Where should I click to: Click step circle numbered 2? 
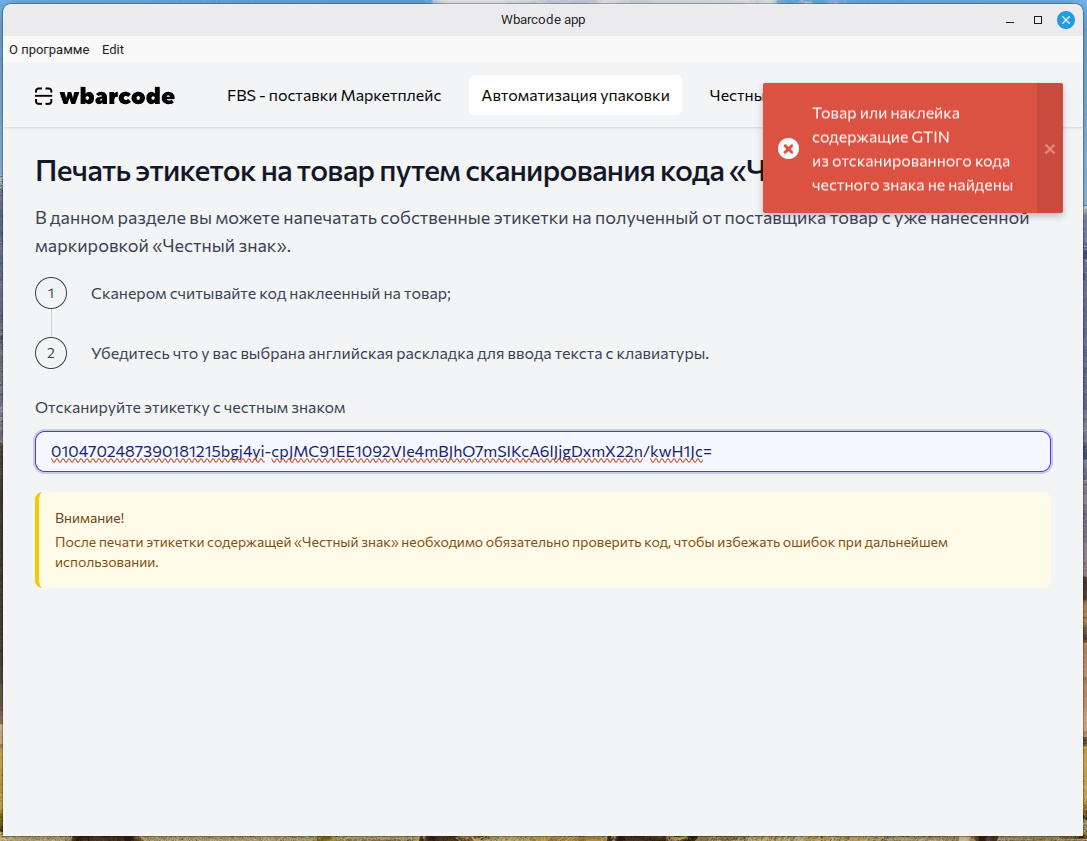click(x=51, y=352)
